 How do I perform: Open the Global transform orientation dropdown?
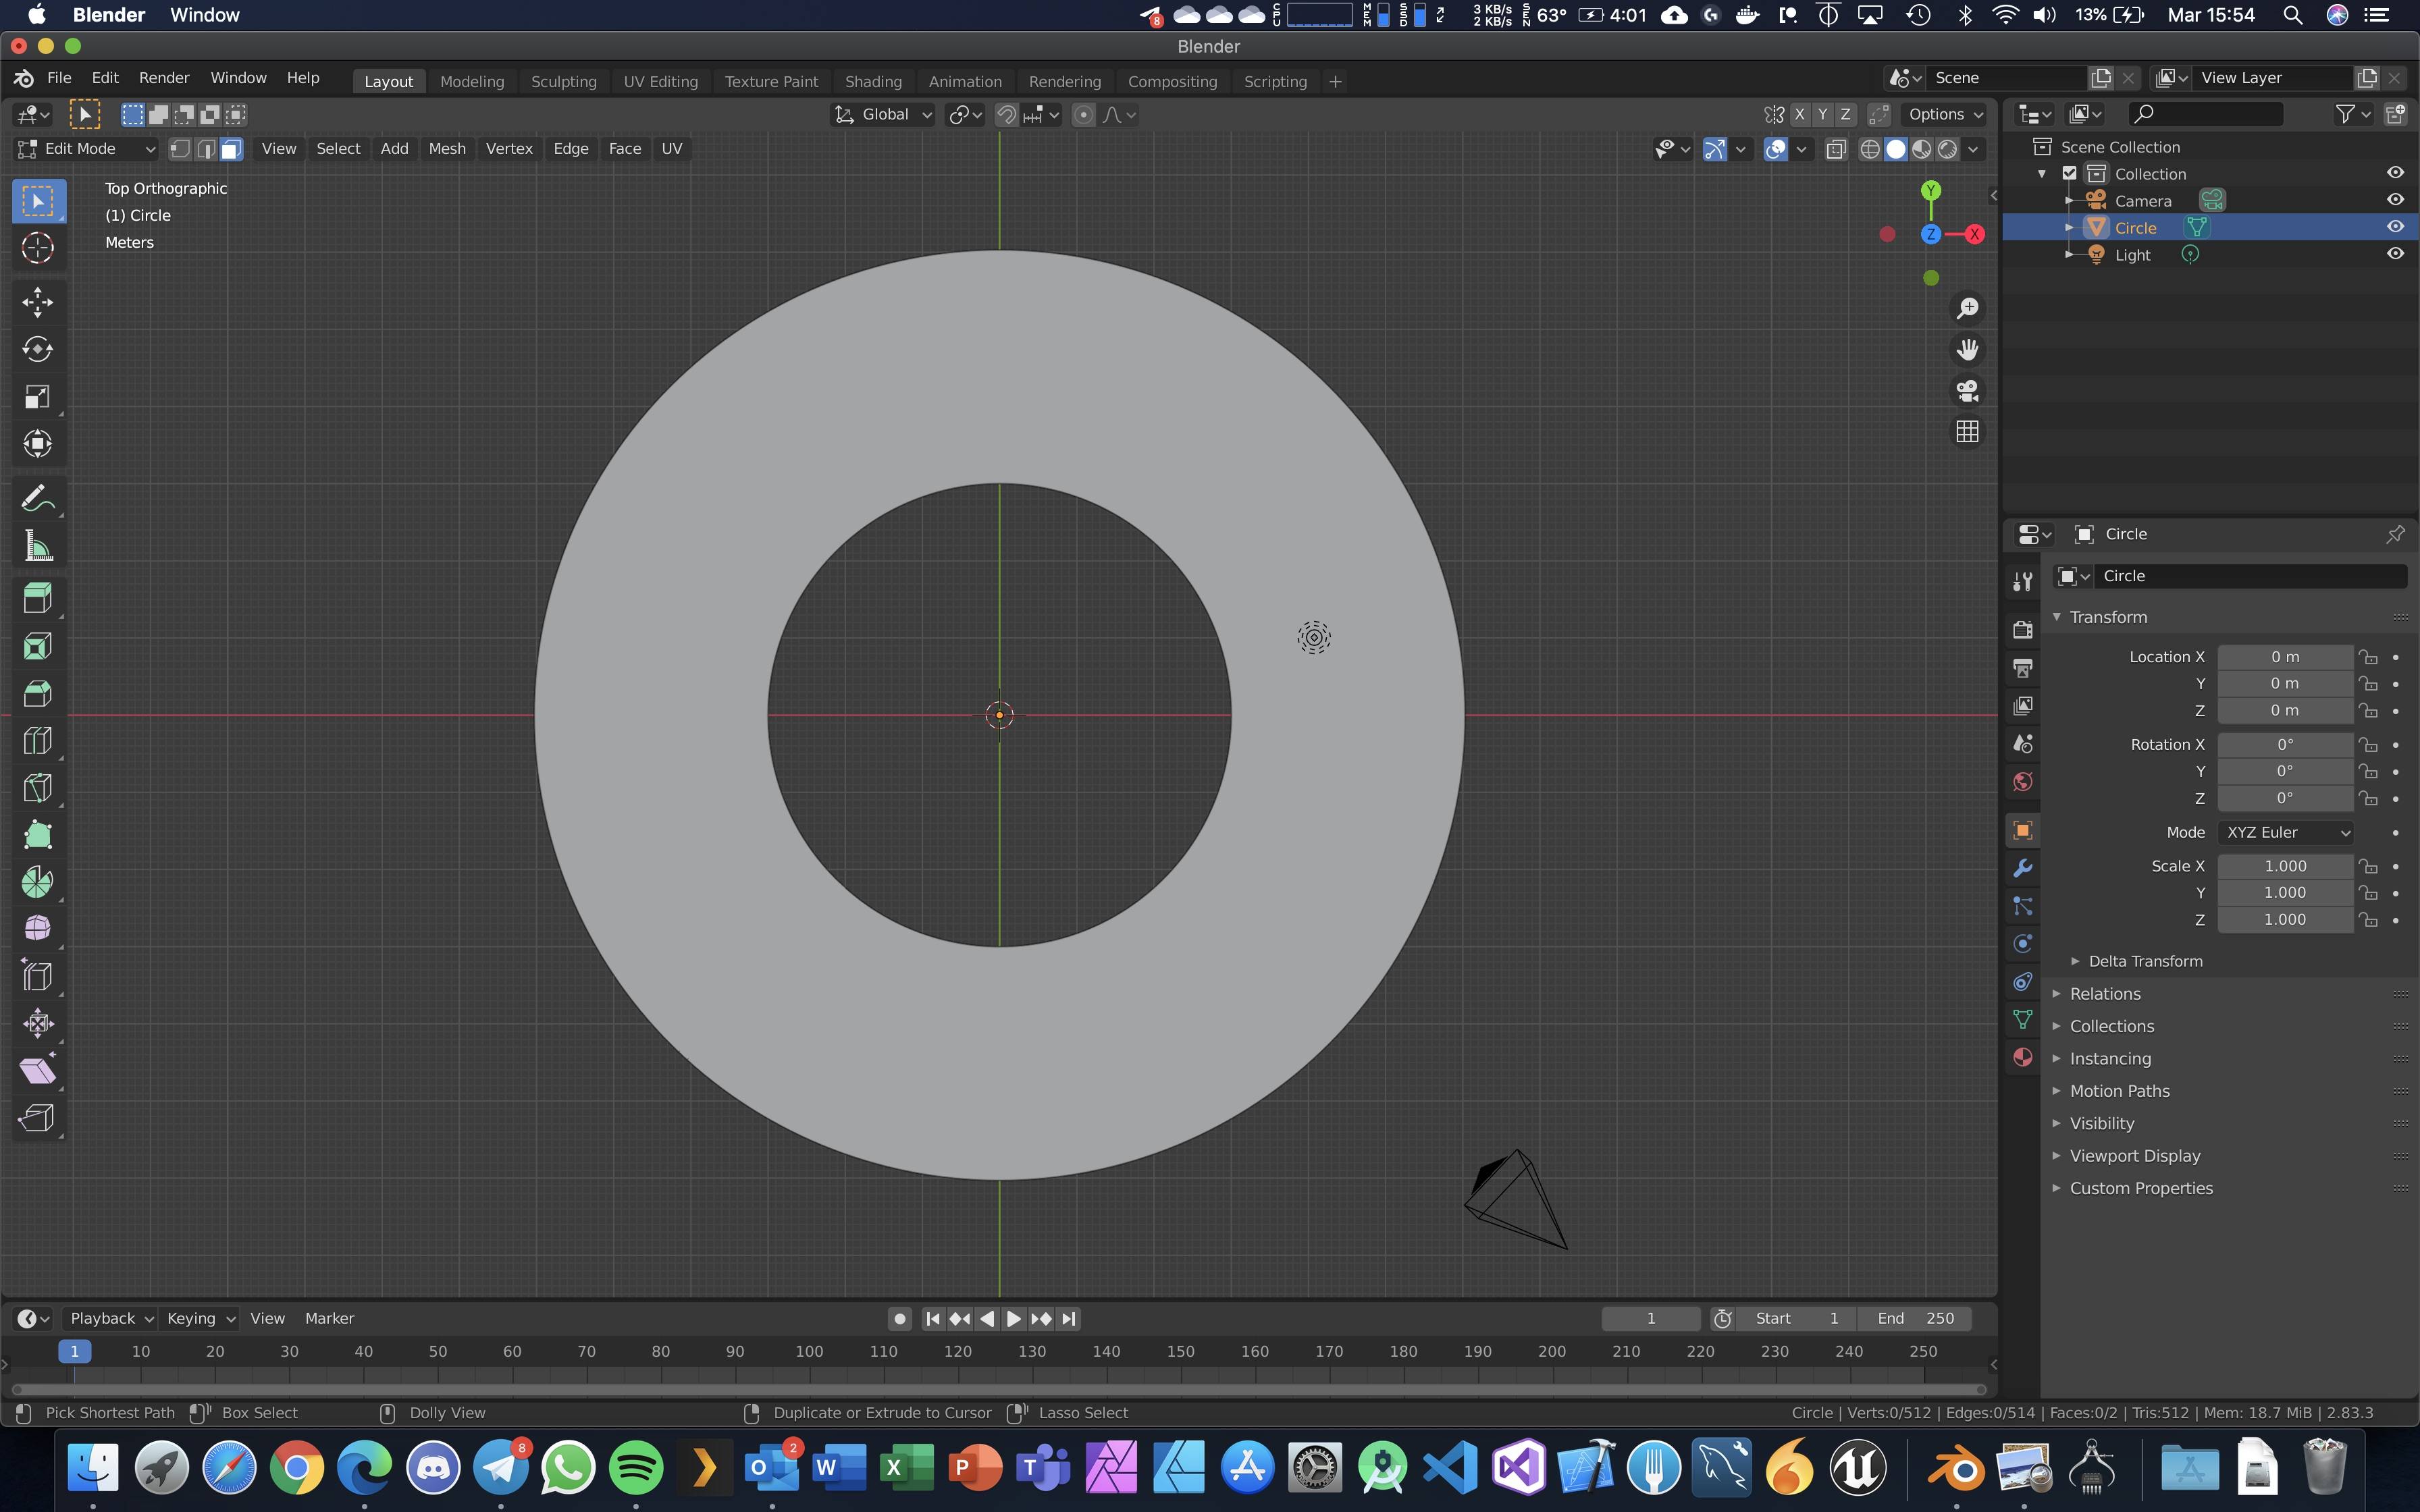(x=881, y=114)
